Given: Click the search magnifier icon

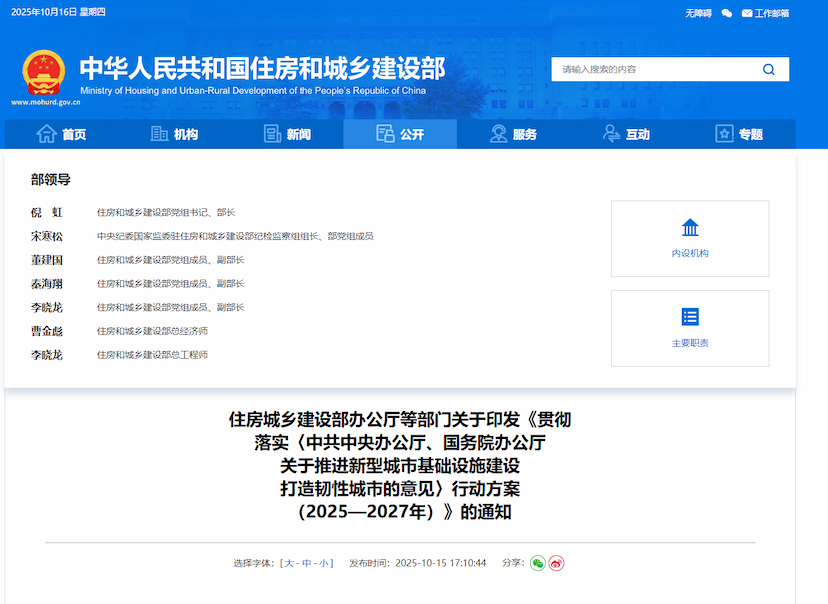Looking at the screenshot, I should point(768,69).
